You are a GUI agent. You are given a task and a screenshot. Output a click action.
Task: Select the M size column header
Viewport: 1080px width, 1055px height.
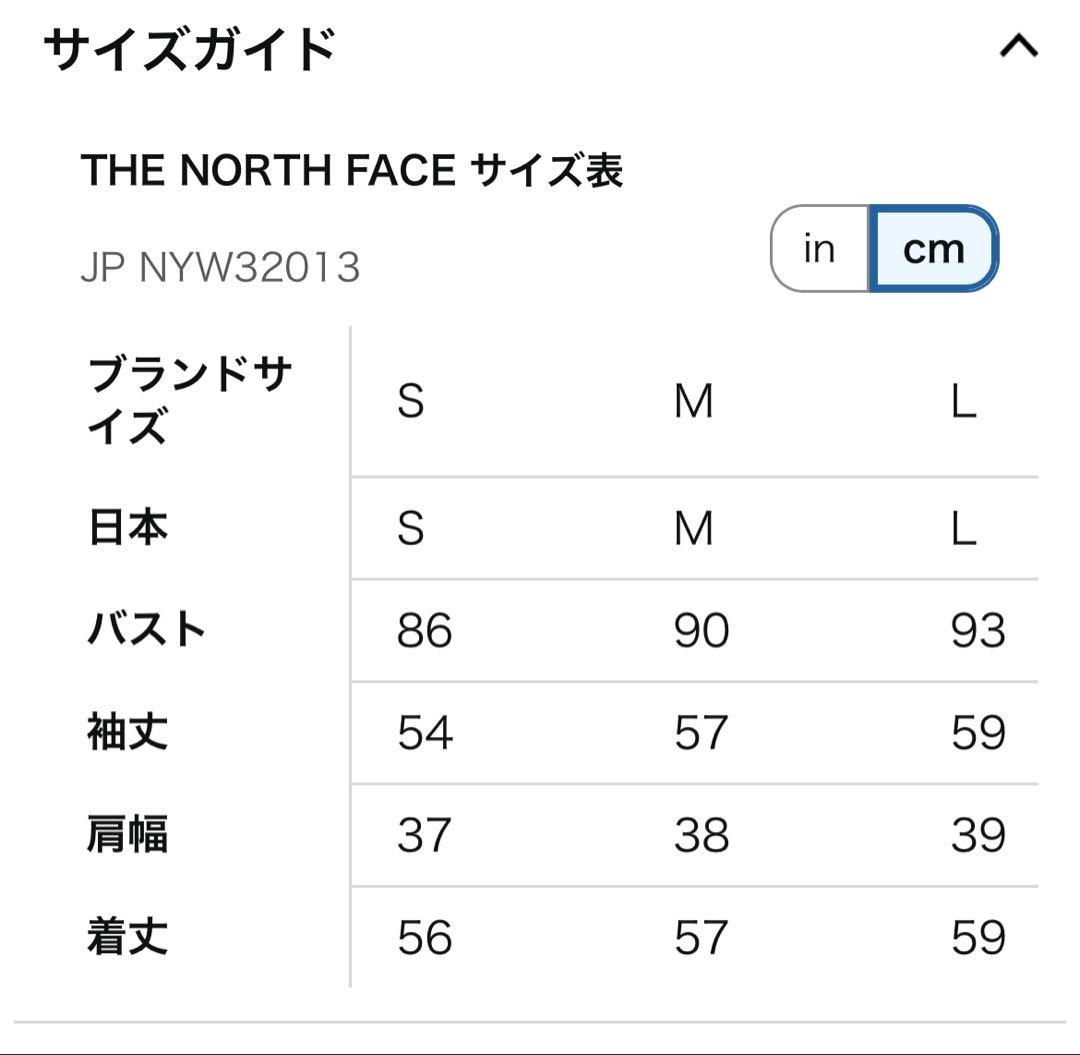tap(693, 402)
